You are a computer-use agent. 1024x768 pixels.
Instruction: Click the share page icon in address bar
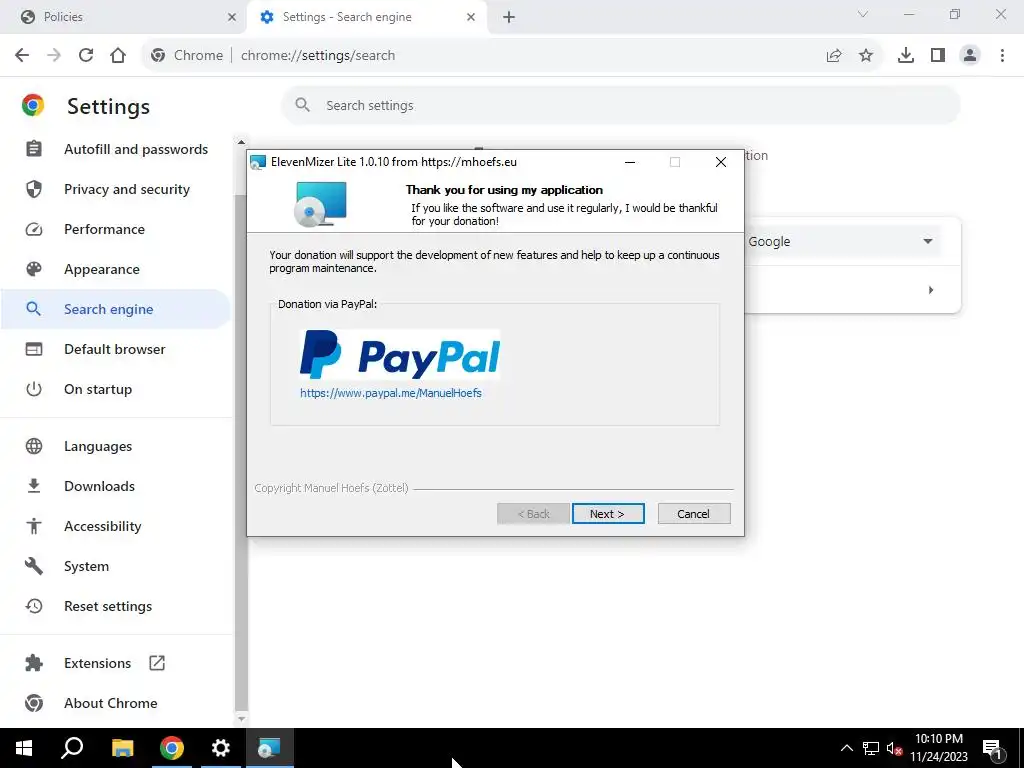coord(834,56)
